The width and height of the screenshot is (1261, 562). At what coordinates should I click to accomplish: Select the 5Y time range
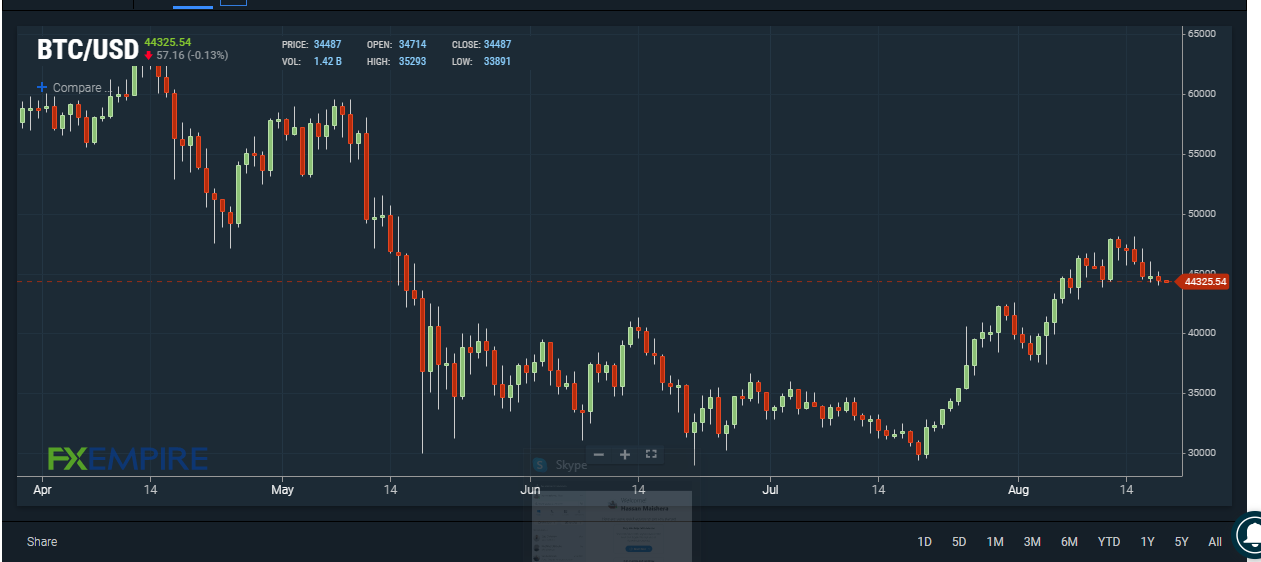pyautogui.click(x=1182, y=542)
